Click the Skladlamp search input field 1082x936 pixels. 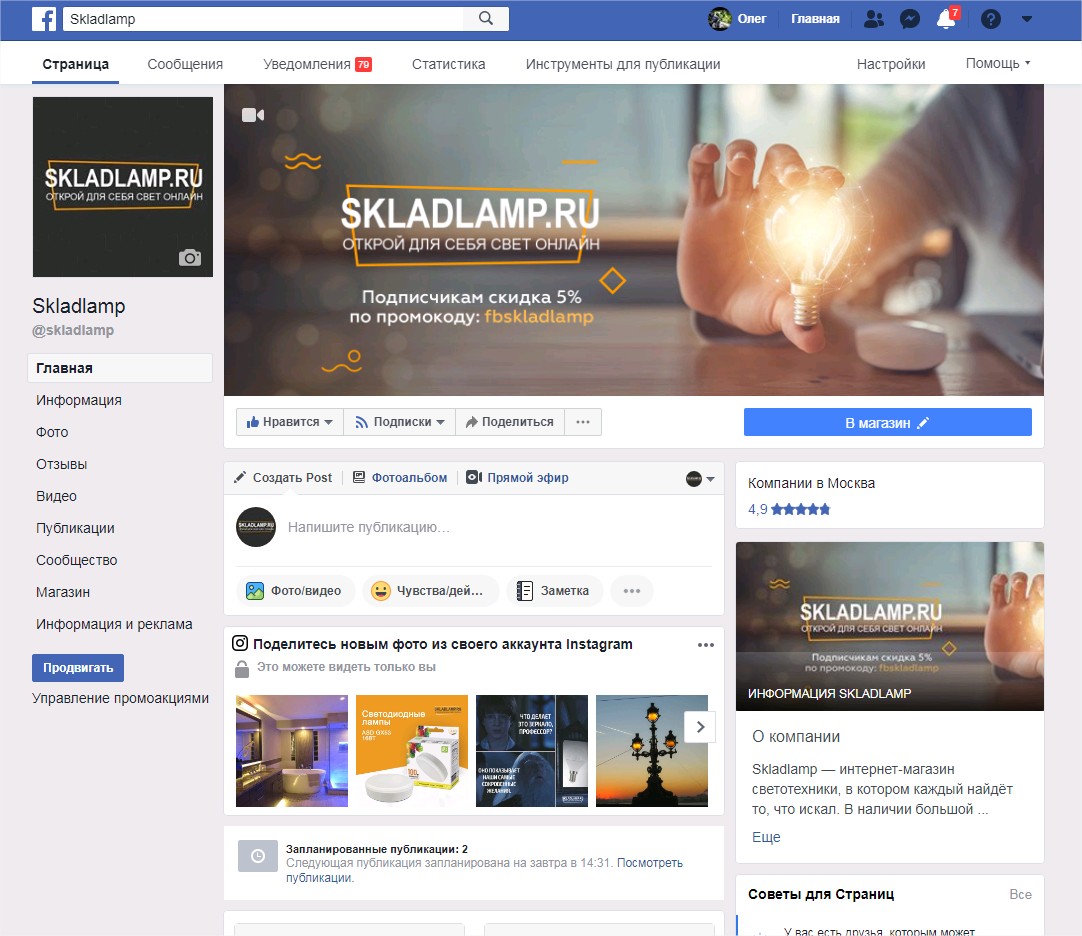pyautogui.click(x=264, y=19)
